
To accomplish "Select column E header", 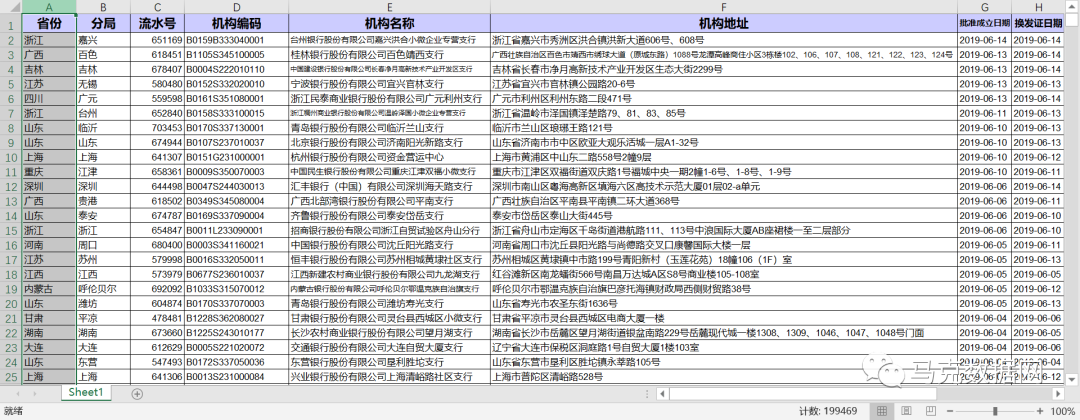I will coord(390,7).
